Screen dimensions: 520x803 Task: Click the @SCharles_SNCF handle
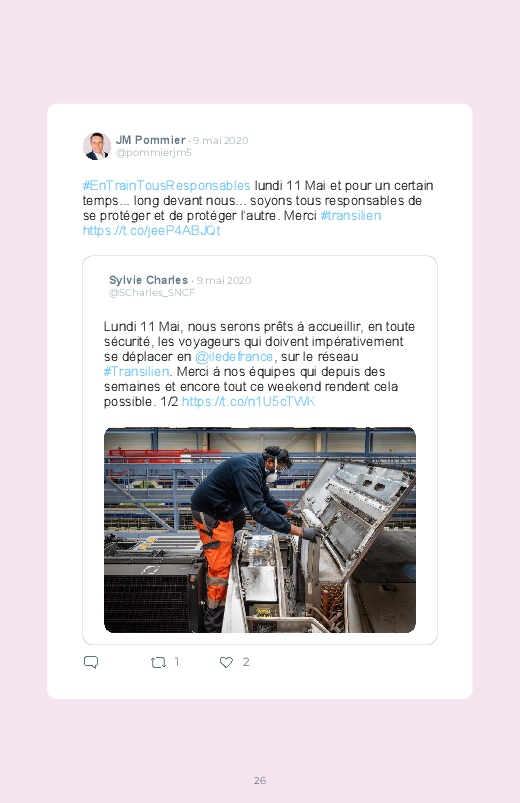(x=152, y=292)
